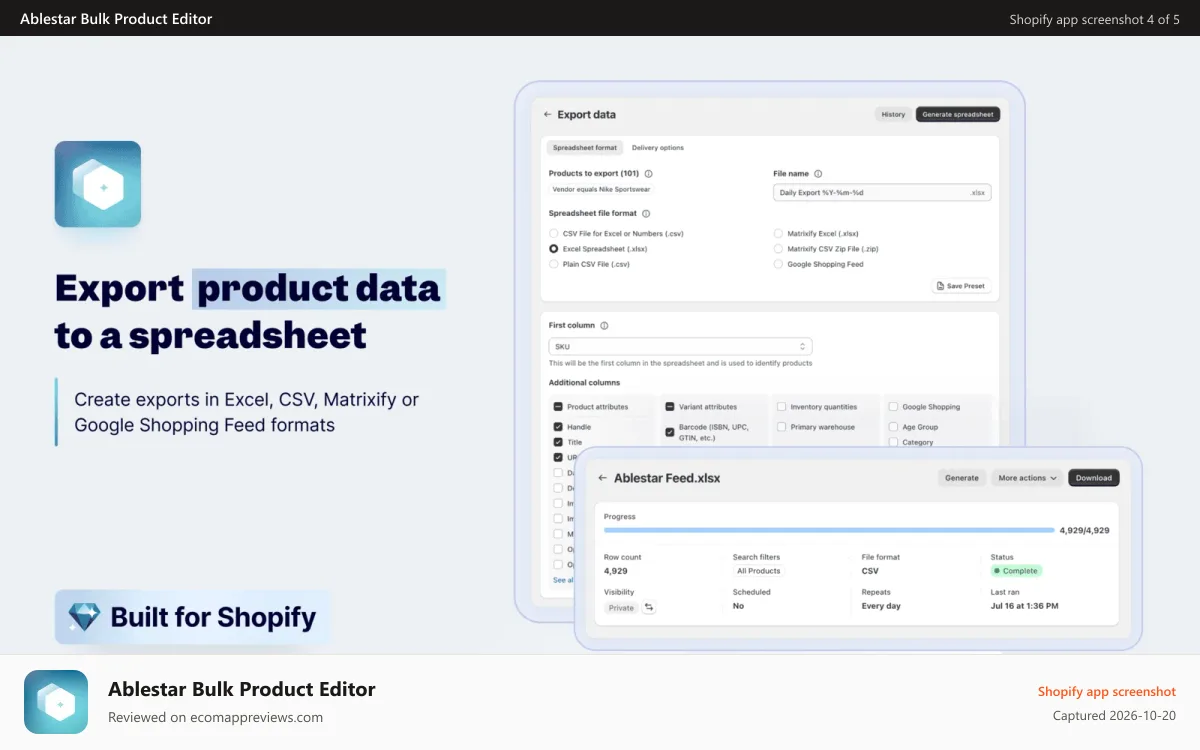Click the Private visibility badge
The image size is (1200, 750).
tap(621, 608)
